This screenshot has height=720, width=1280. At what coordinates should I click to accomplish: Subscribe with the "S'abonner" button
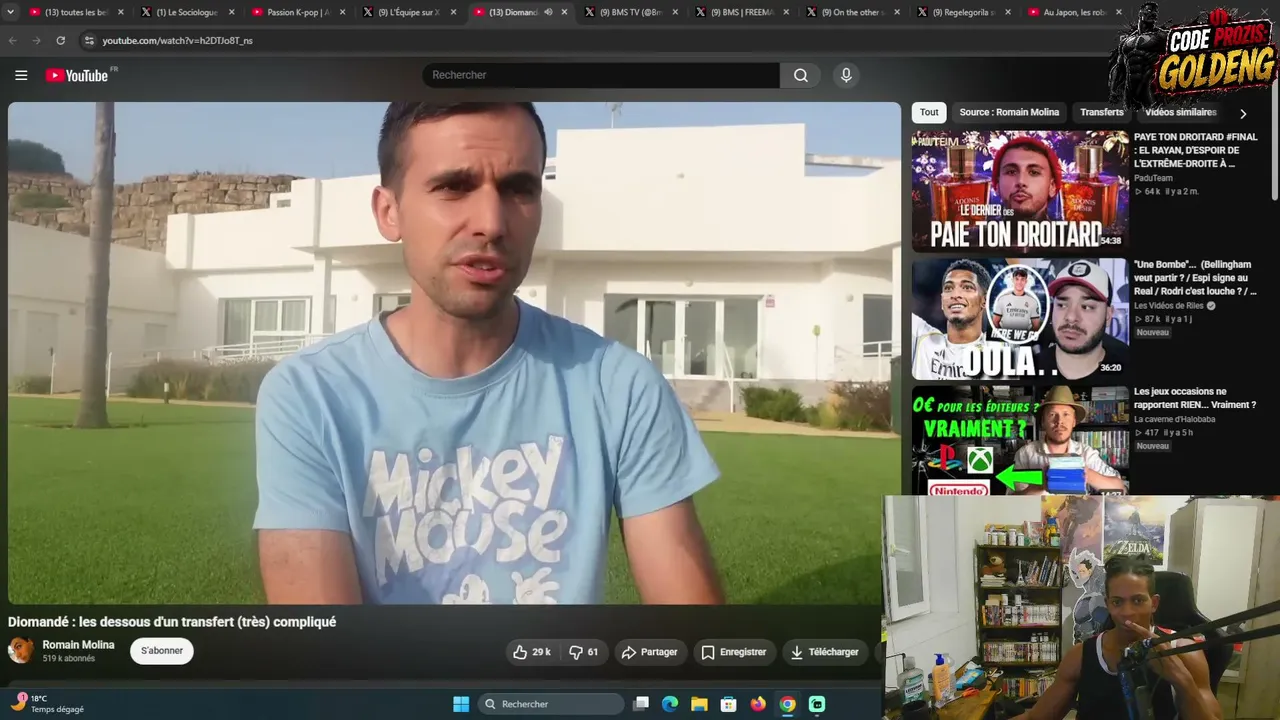point(162,651)
